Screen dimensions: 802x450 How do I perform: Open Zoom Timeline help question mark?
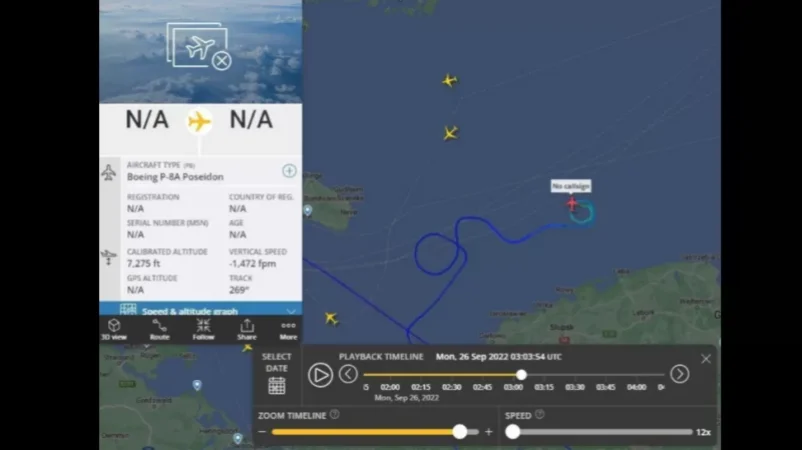(x=335, y=415)
